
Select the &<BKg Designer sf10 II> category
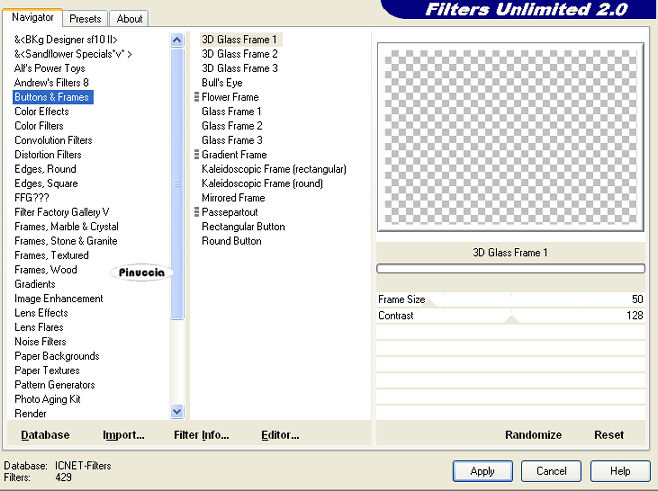point(66,39)
